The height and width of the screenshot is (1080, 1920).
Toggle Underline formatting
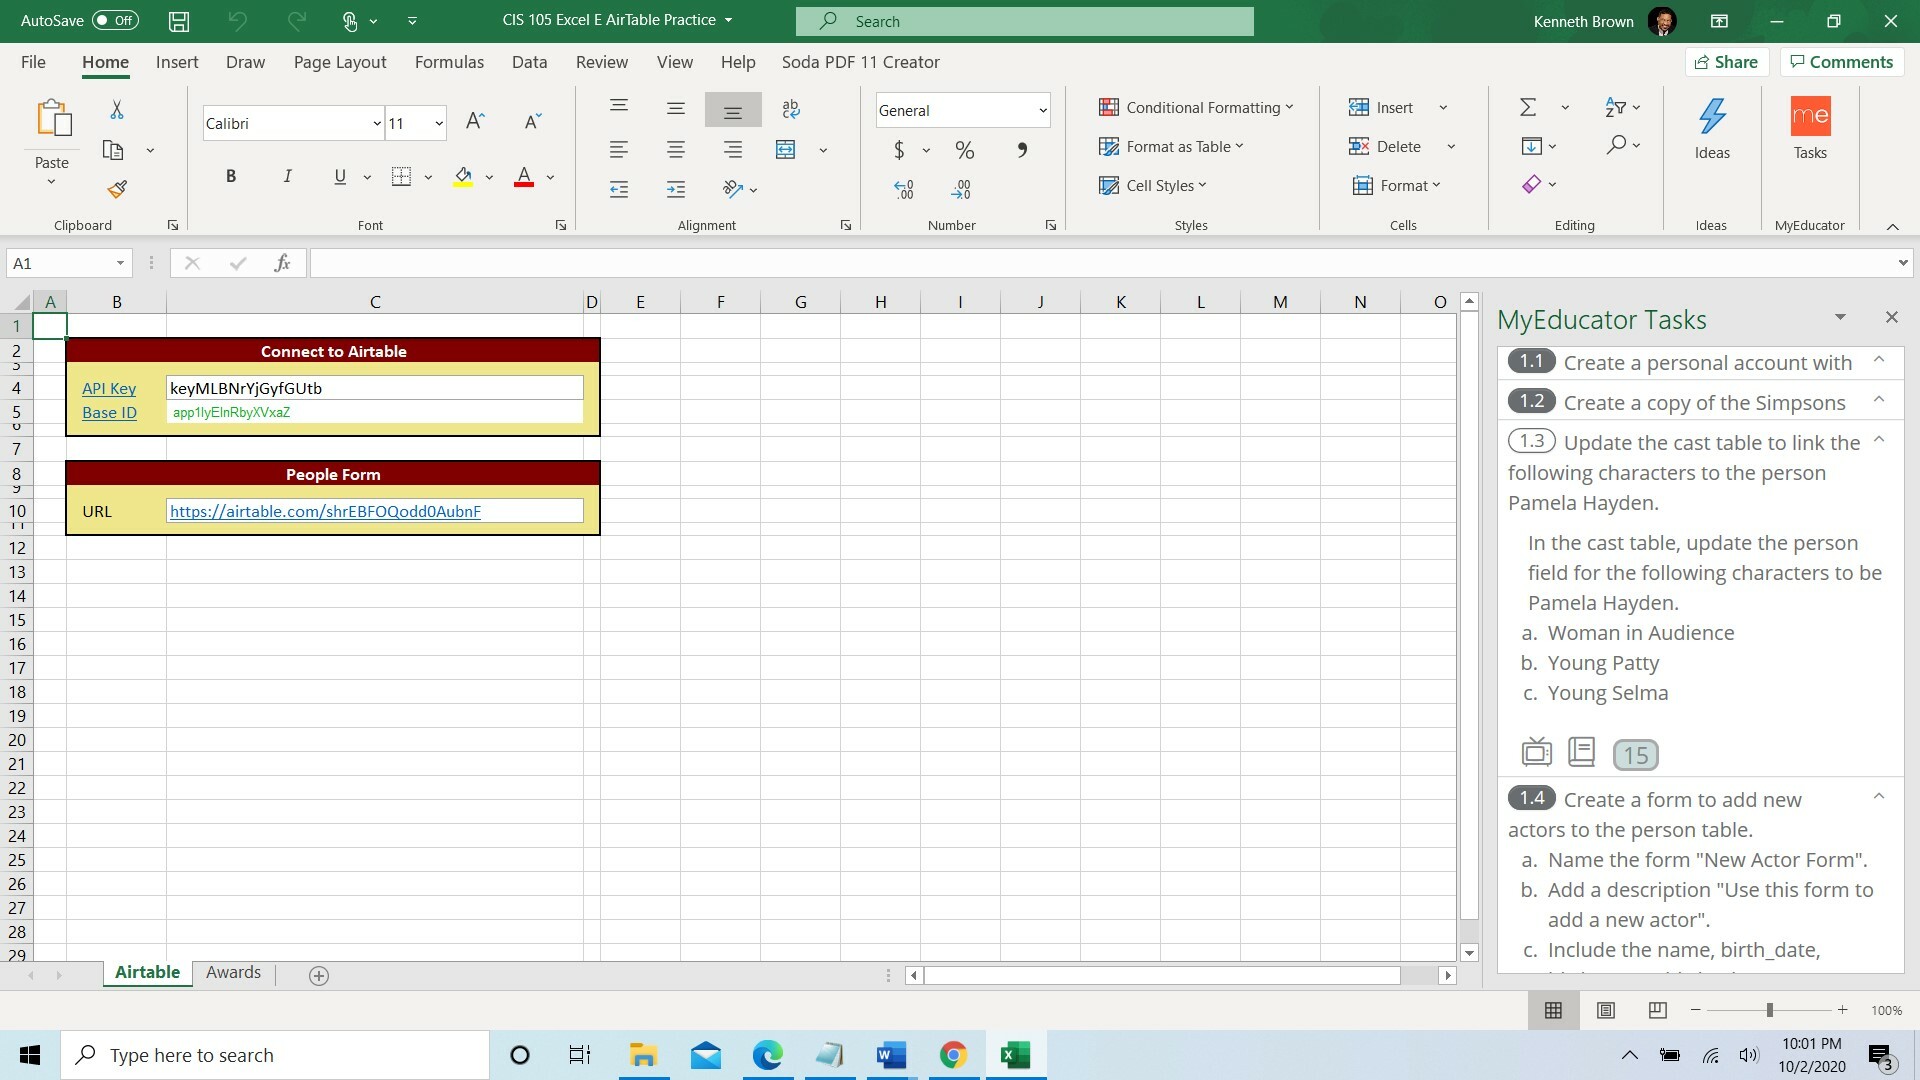(340, 177)
